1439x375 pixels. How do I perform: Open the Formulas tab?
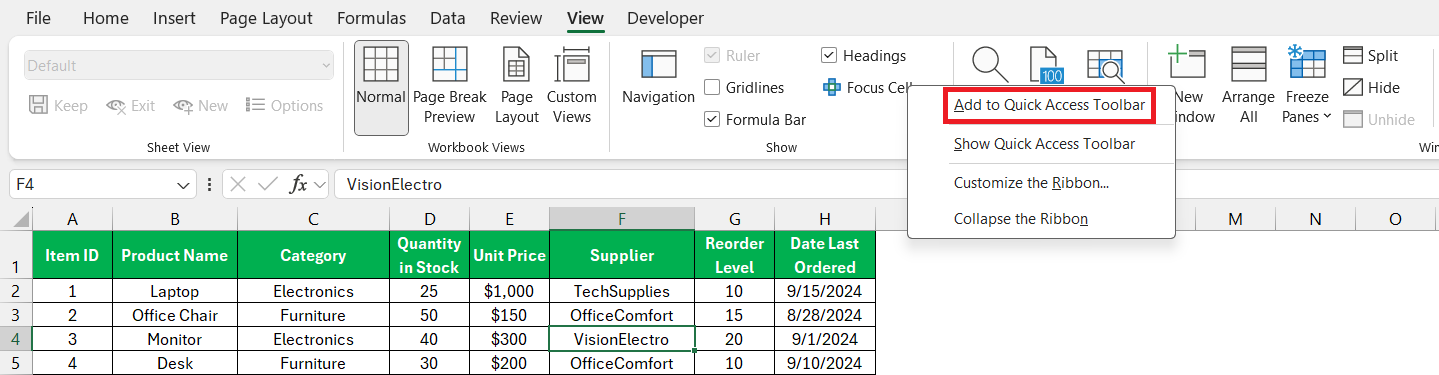point(372,18)
